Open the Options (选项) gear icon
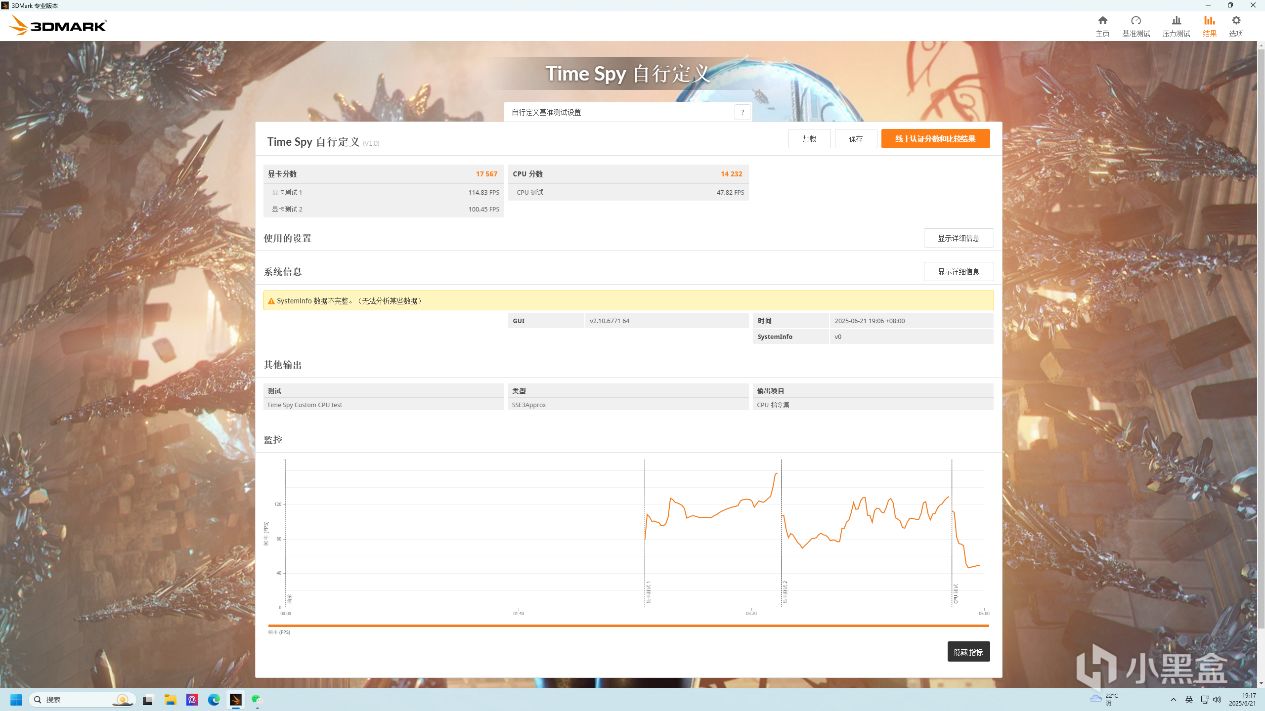This screenshot has width=1265, height=711. tap(1236, 26)
